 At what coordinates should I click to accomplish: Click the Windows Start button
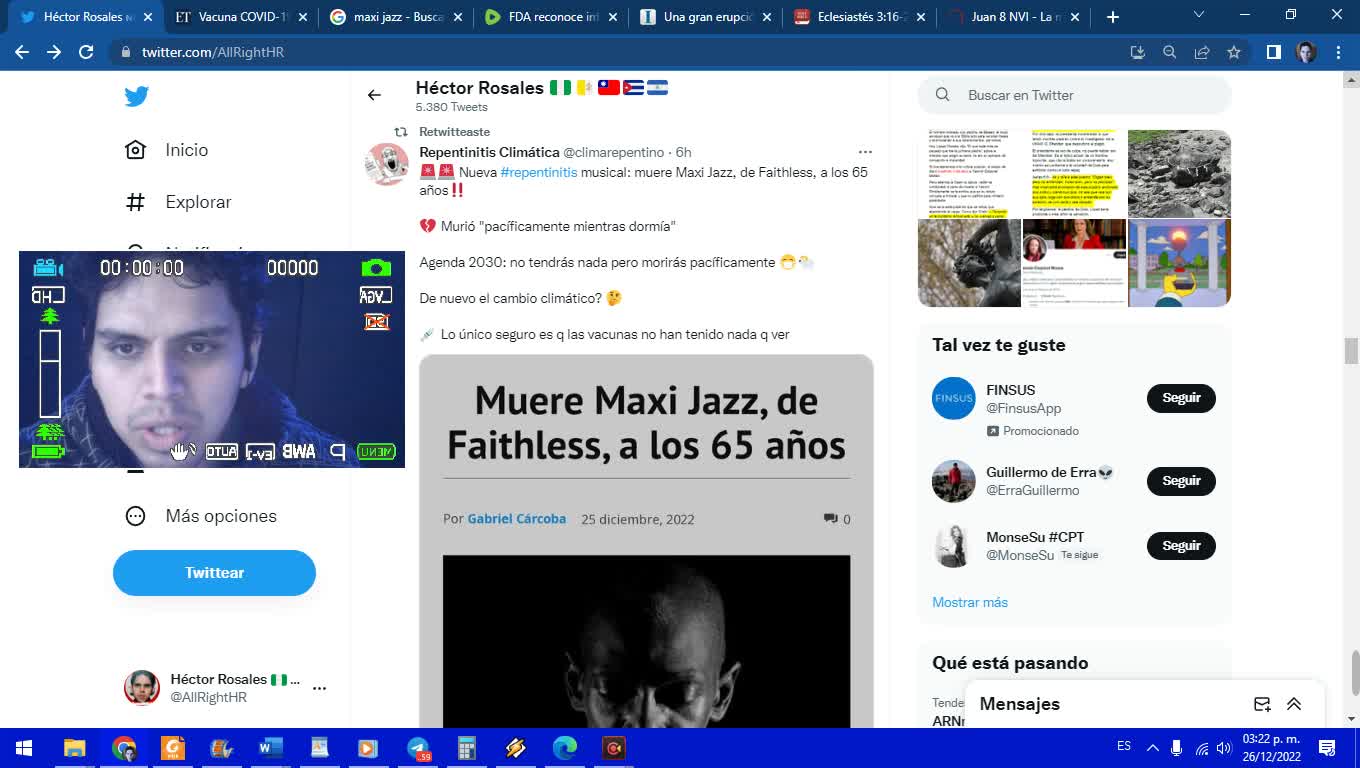point(24,748)
